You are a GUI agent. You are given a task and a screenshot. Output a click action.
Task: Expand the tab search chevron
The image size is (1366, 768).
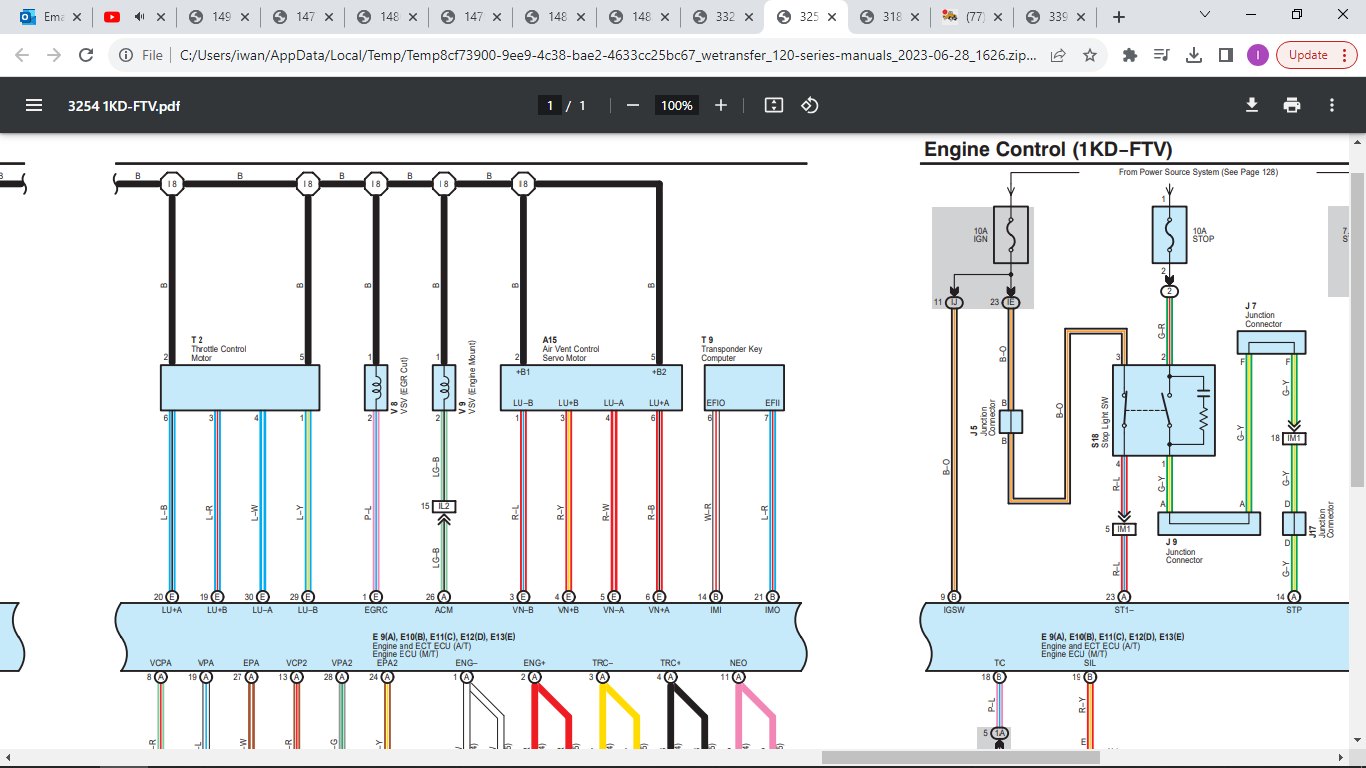[1205, 15]
